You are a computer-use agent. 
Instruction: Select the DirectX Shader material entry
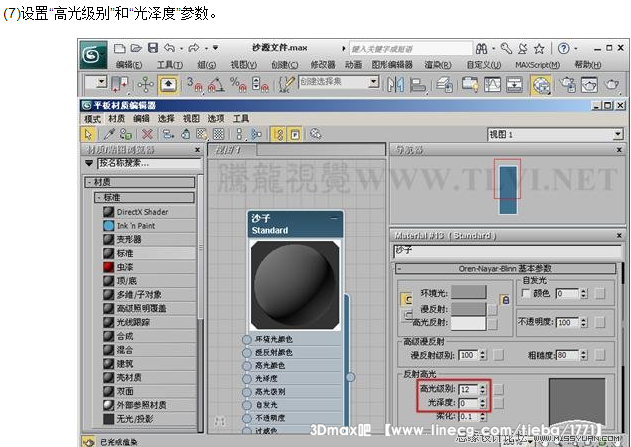(x=143, y=212)
